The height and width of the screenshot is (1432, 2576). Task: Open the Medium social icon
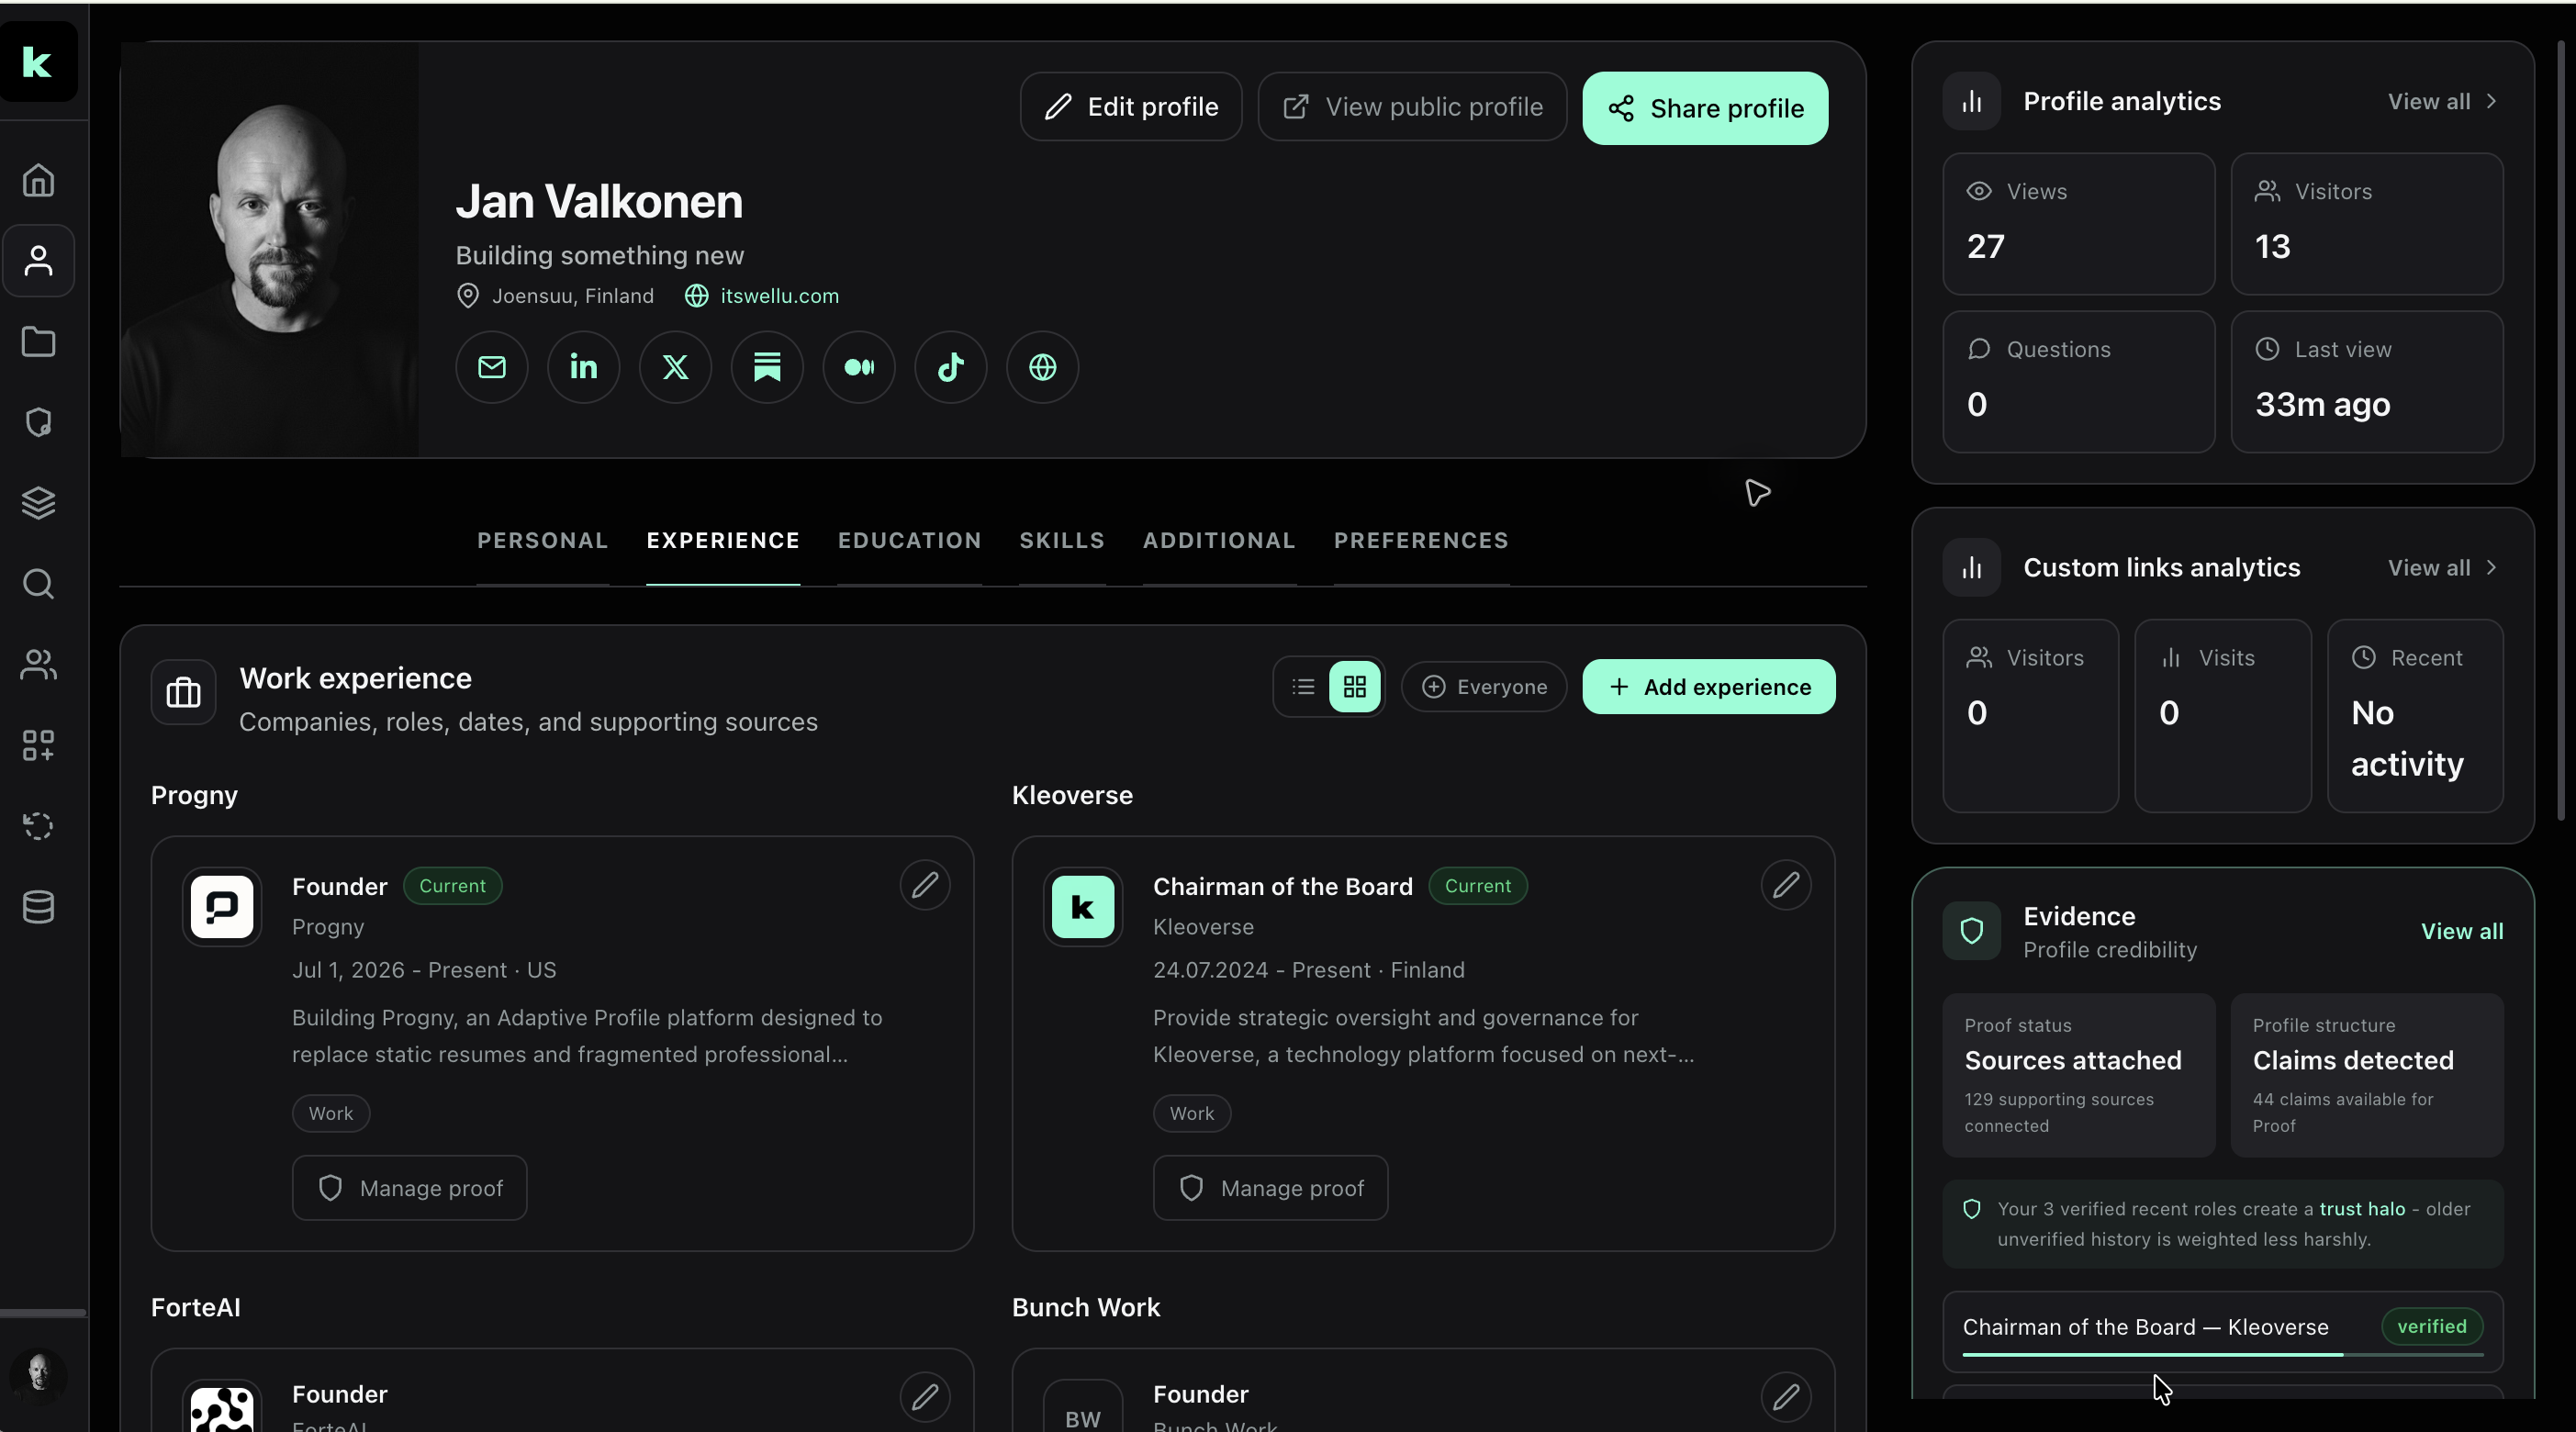[x=859, y=367]
